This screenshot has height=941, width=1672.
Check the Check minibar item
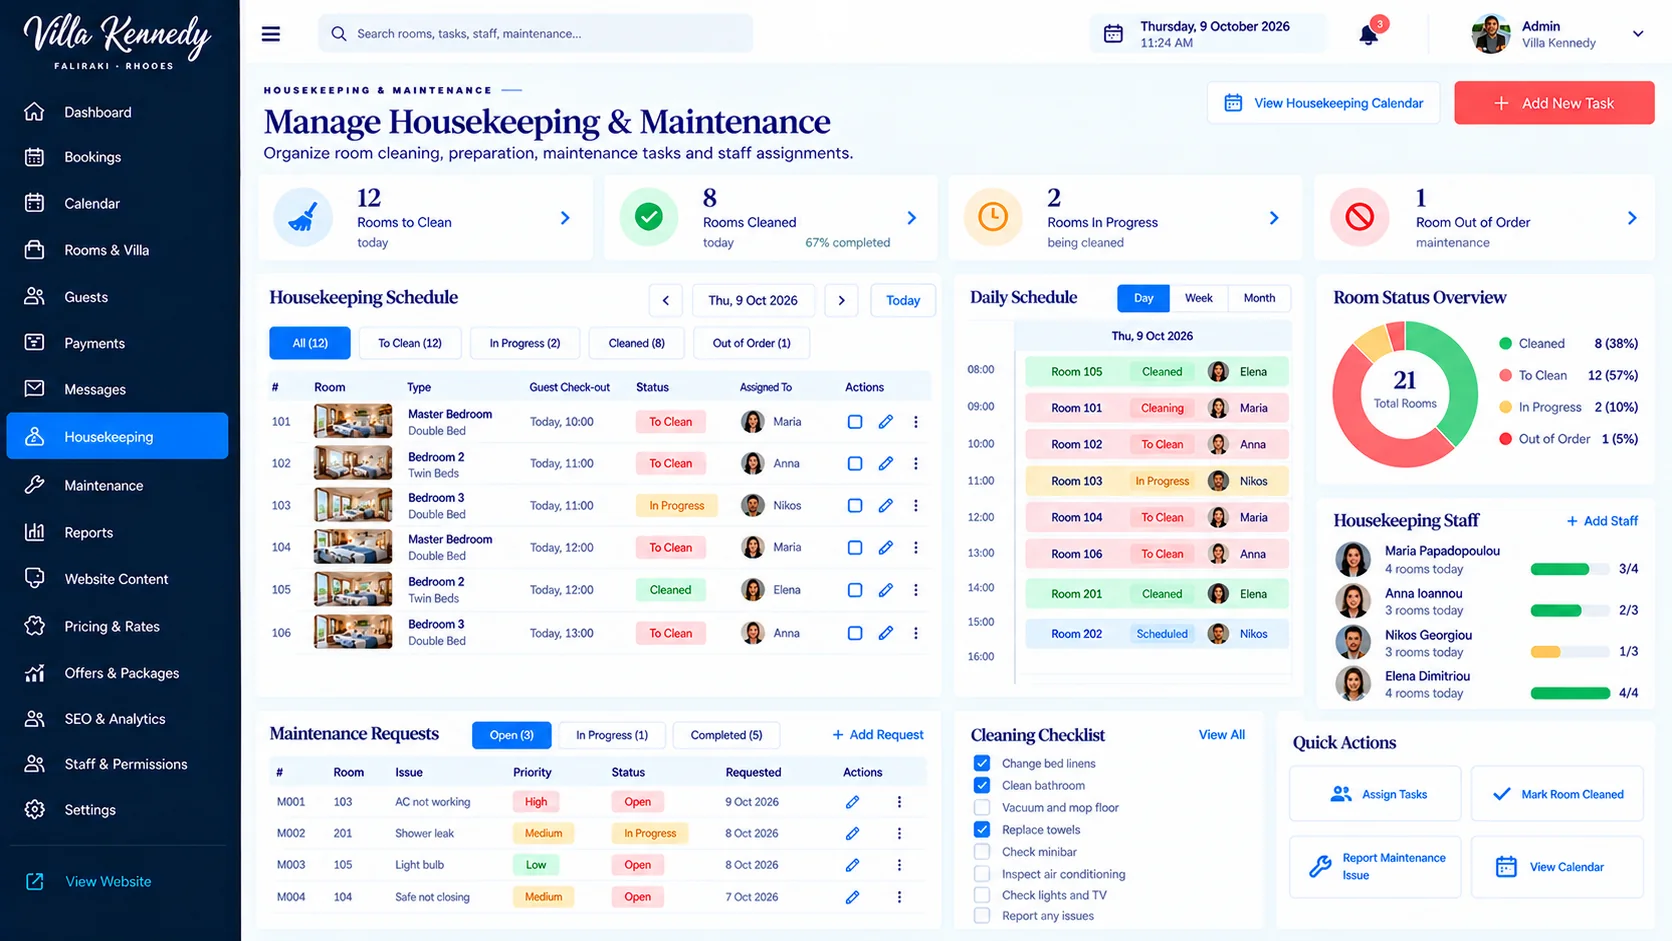pyautogui.click(x=982, y=852)
